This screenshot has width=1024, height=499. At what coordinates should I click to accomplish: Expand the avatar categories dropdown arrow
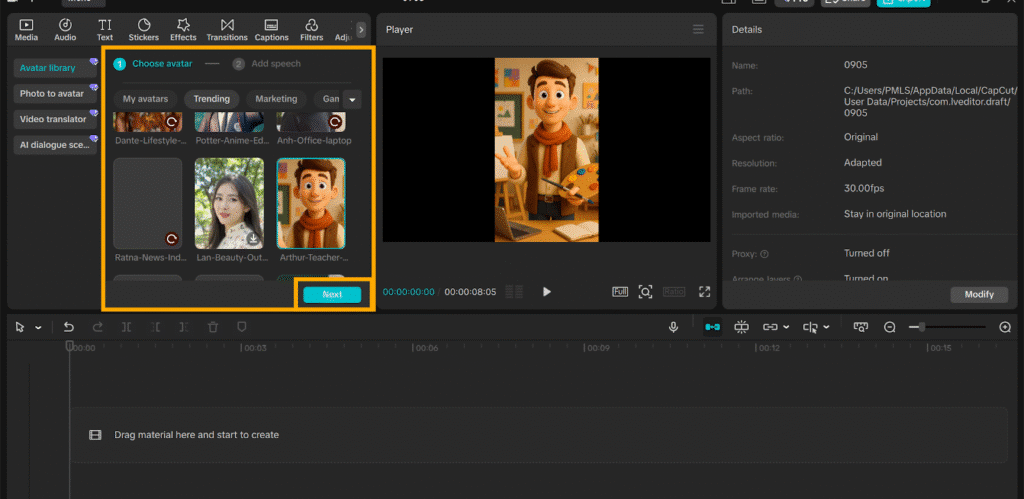(352, 99)
